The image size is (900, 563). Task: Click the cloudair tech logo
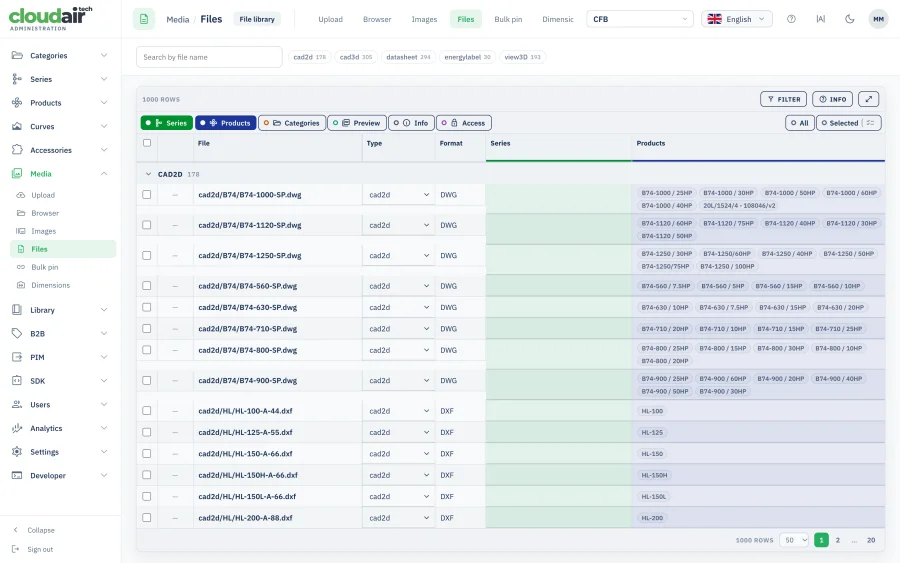pos(51,18)
